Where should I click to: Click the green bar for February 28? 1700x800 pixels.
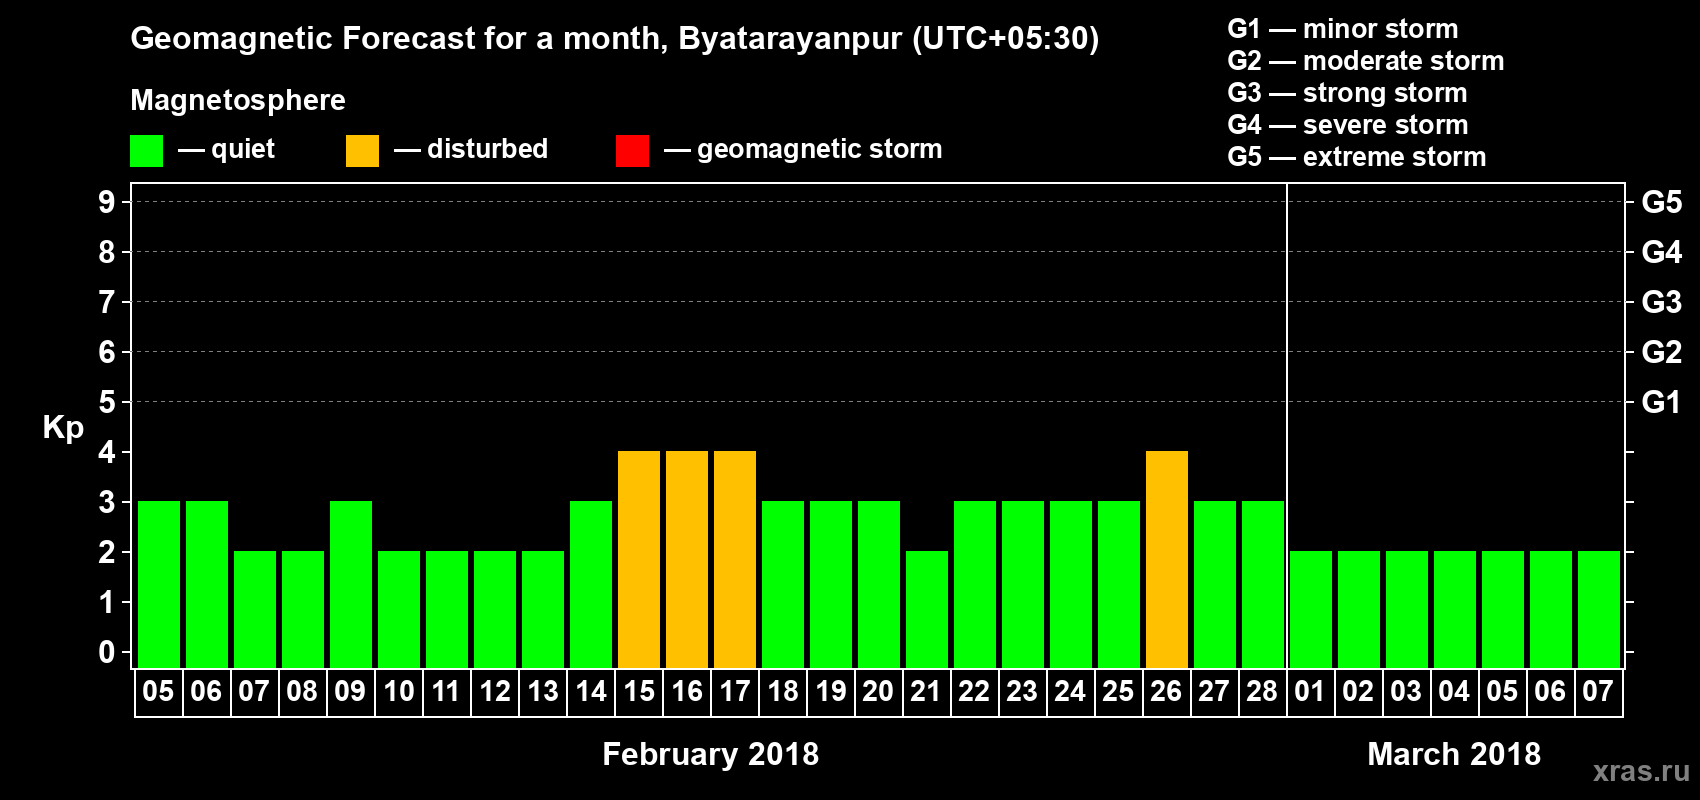1263,584
